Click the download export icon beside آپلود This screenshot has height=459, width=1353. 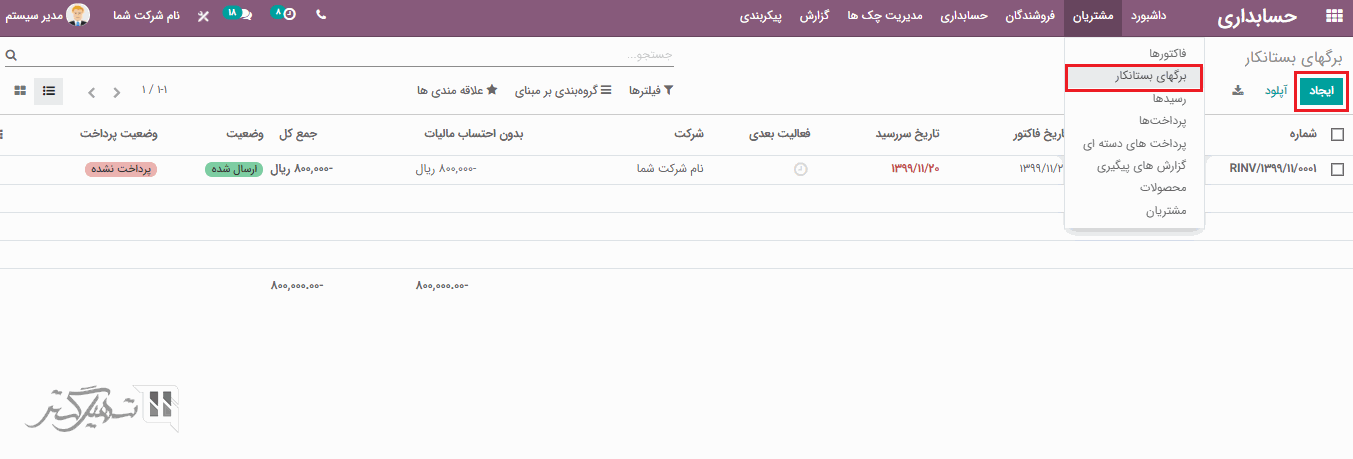click(1237, 91)
